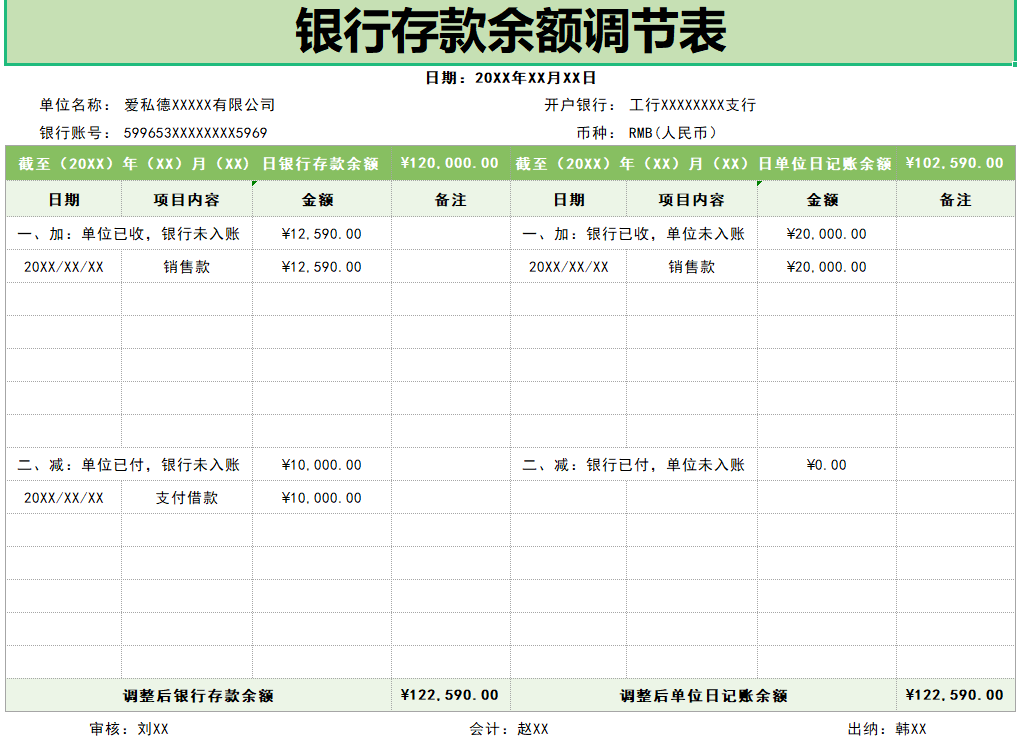Click the right-side 备注 column header
Viewport: 1017px width, 753px height.
coord(955,200)
